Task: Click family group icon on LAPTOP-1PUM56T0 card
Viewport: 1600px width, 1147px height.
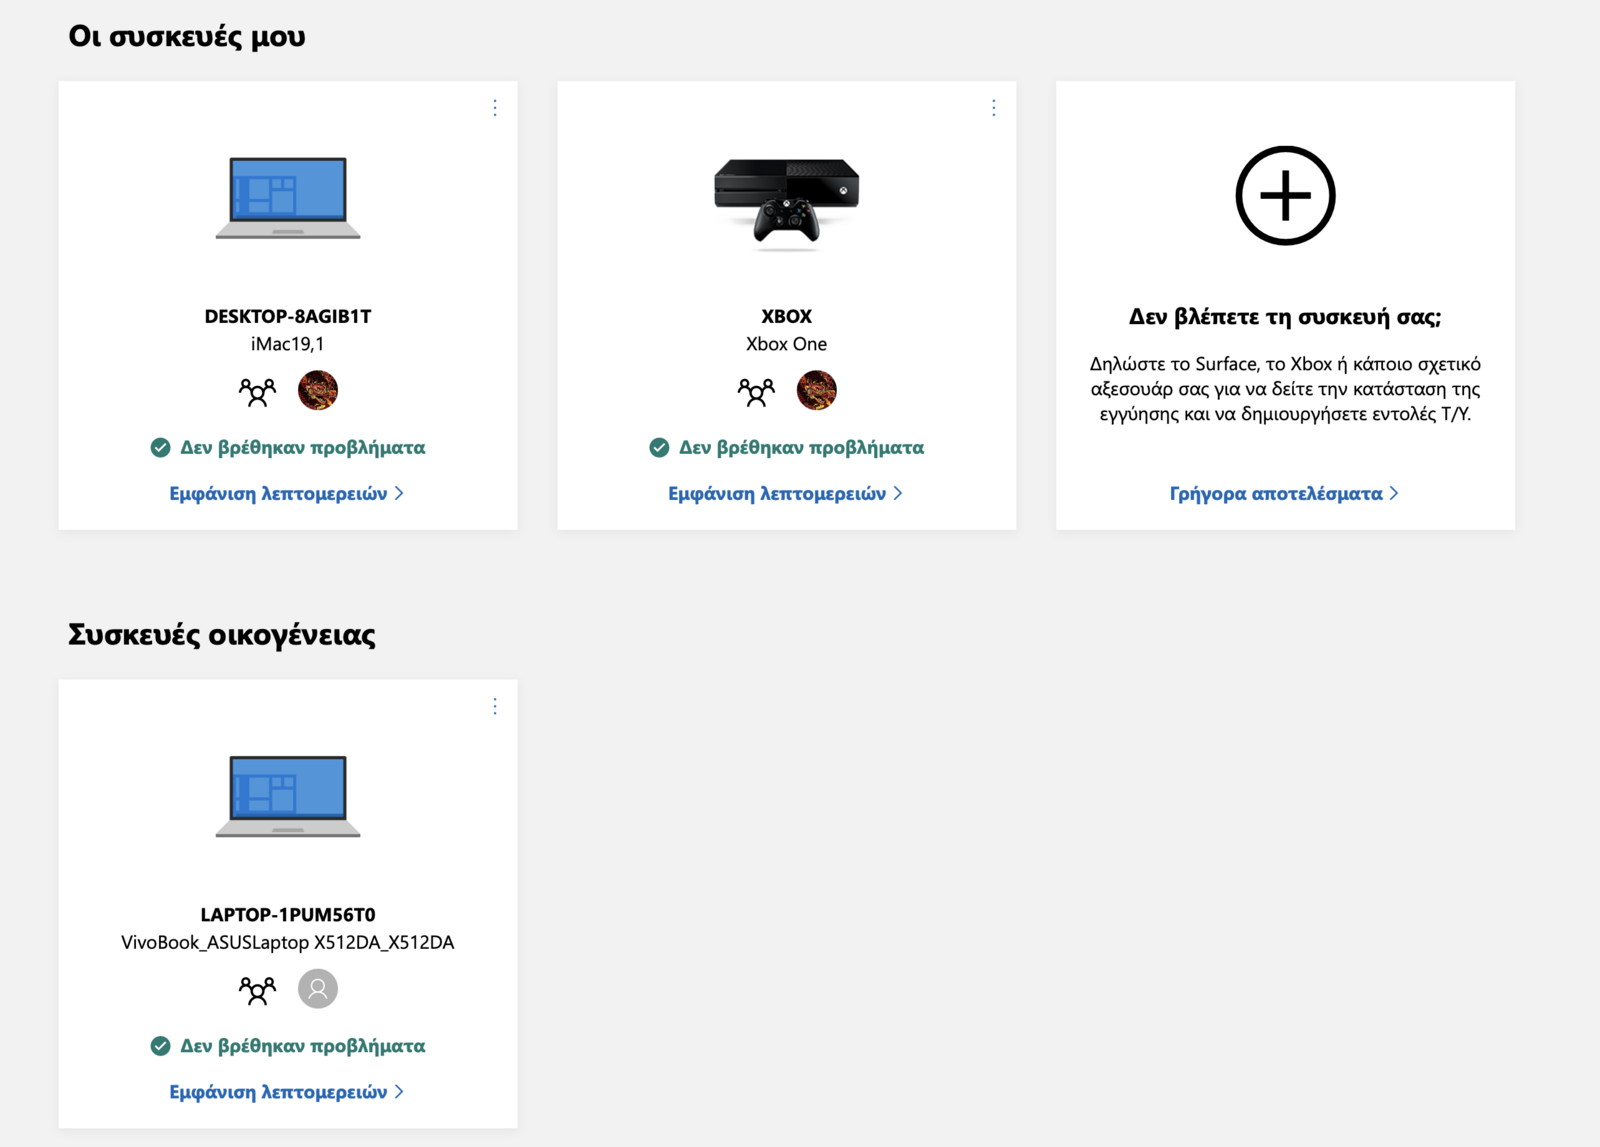Action: 257,990
